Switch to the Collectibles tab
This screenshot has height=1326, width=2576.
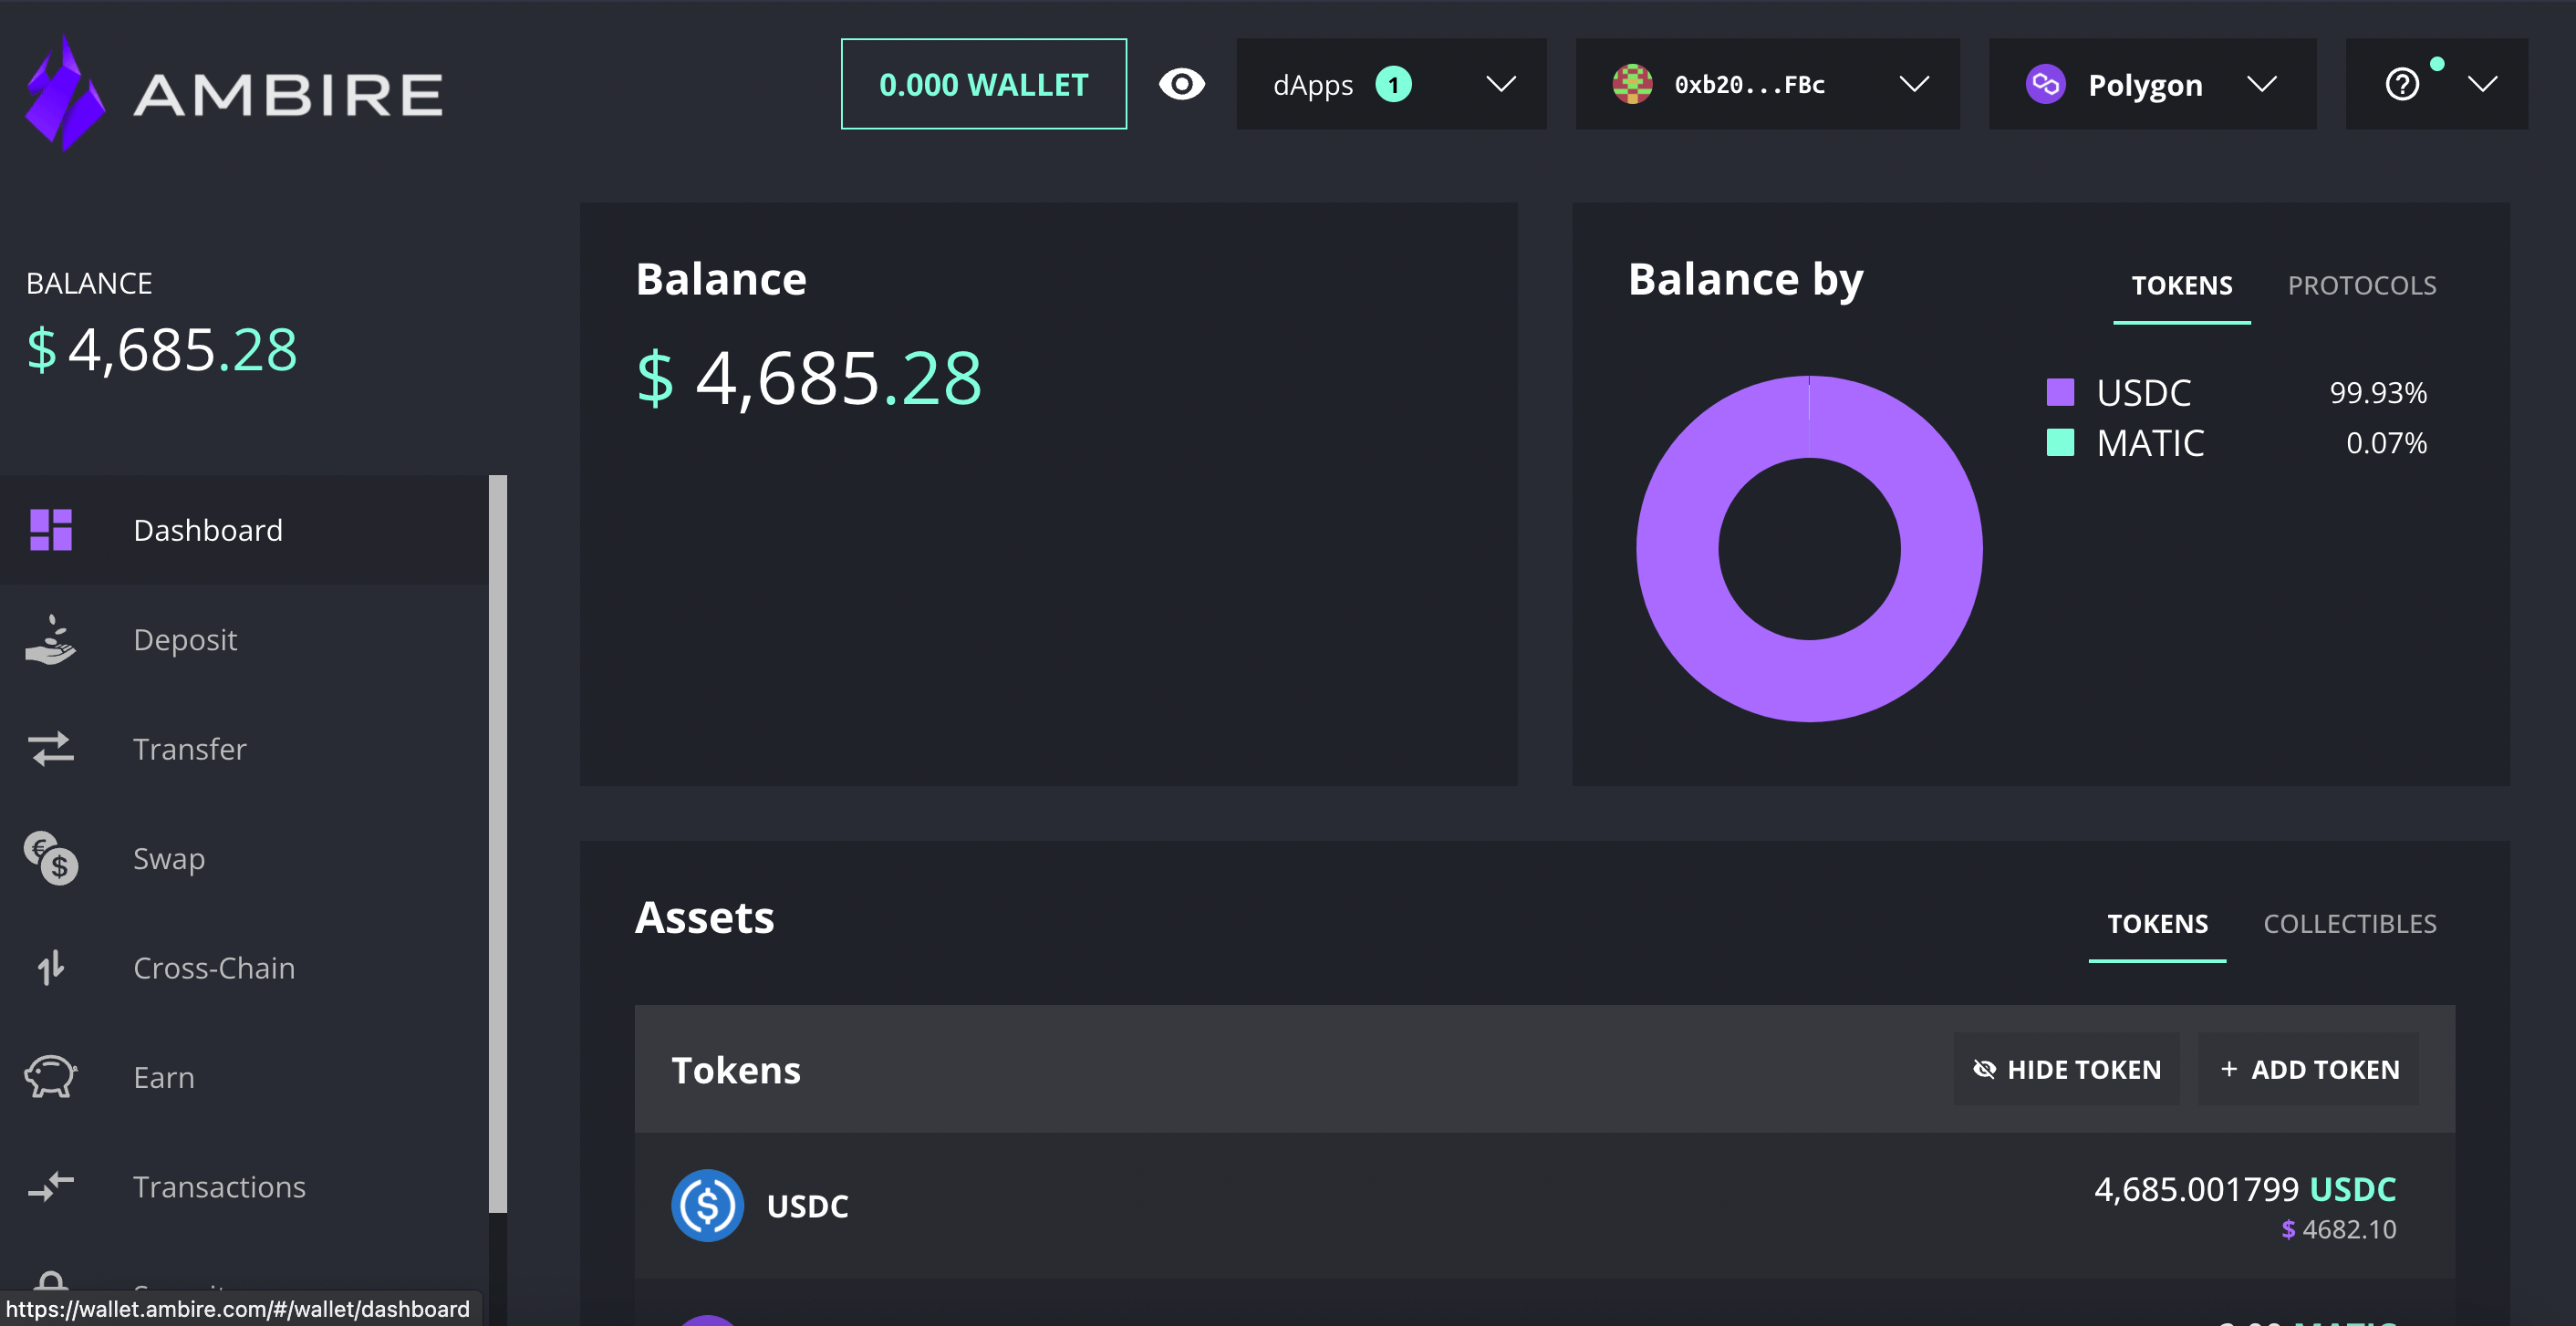click(x=2349, y=924)
